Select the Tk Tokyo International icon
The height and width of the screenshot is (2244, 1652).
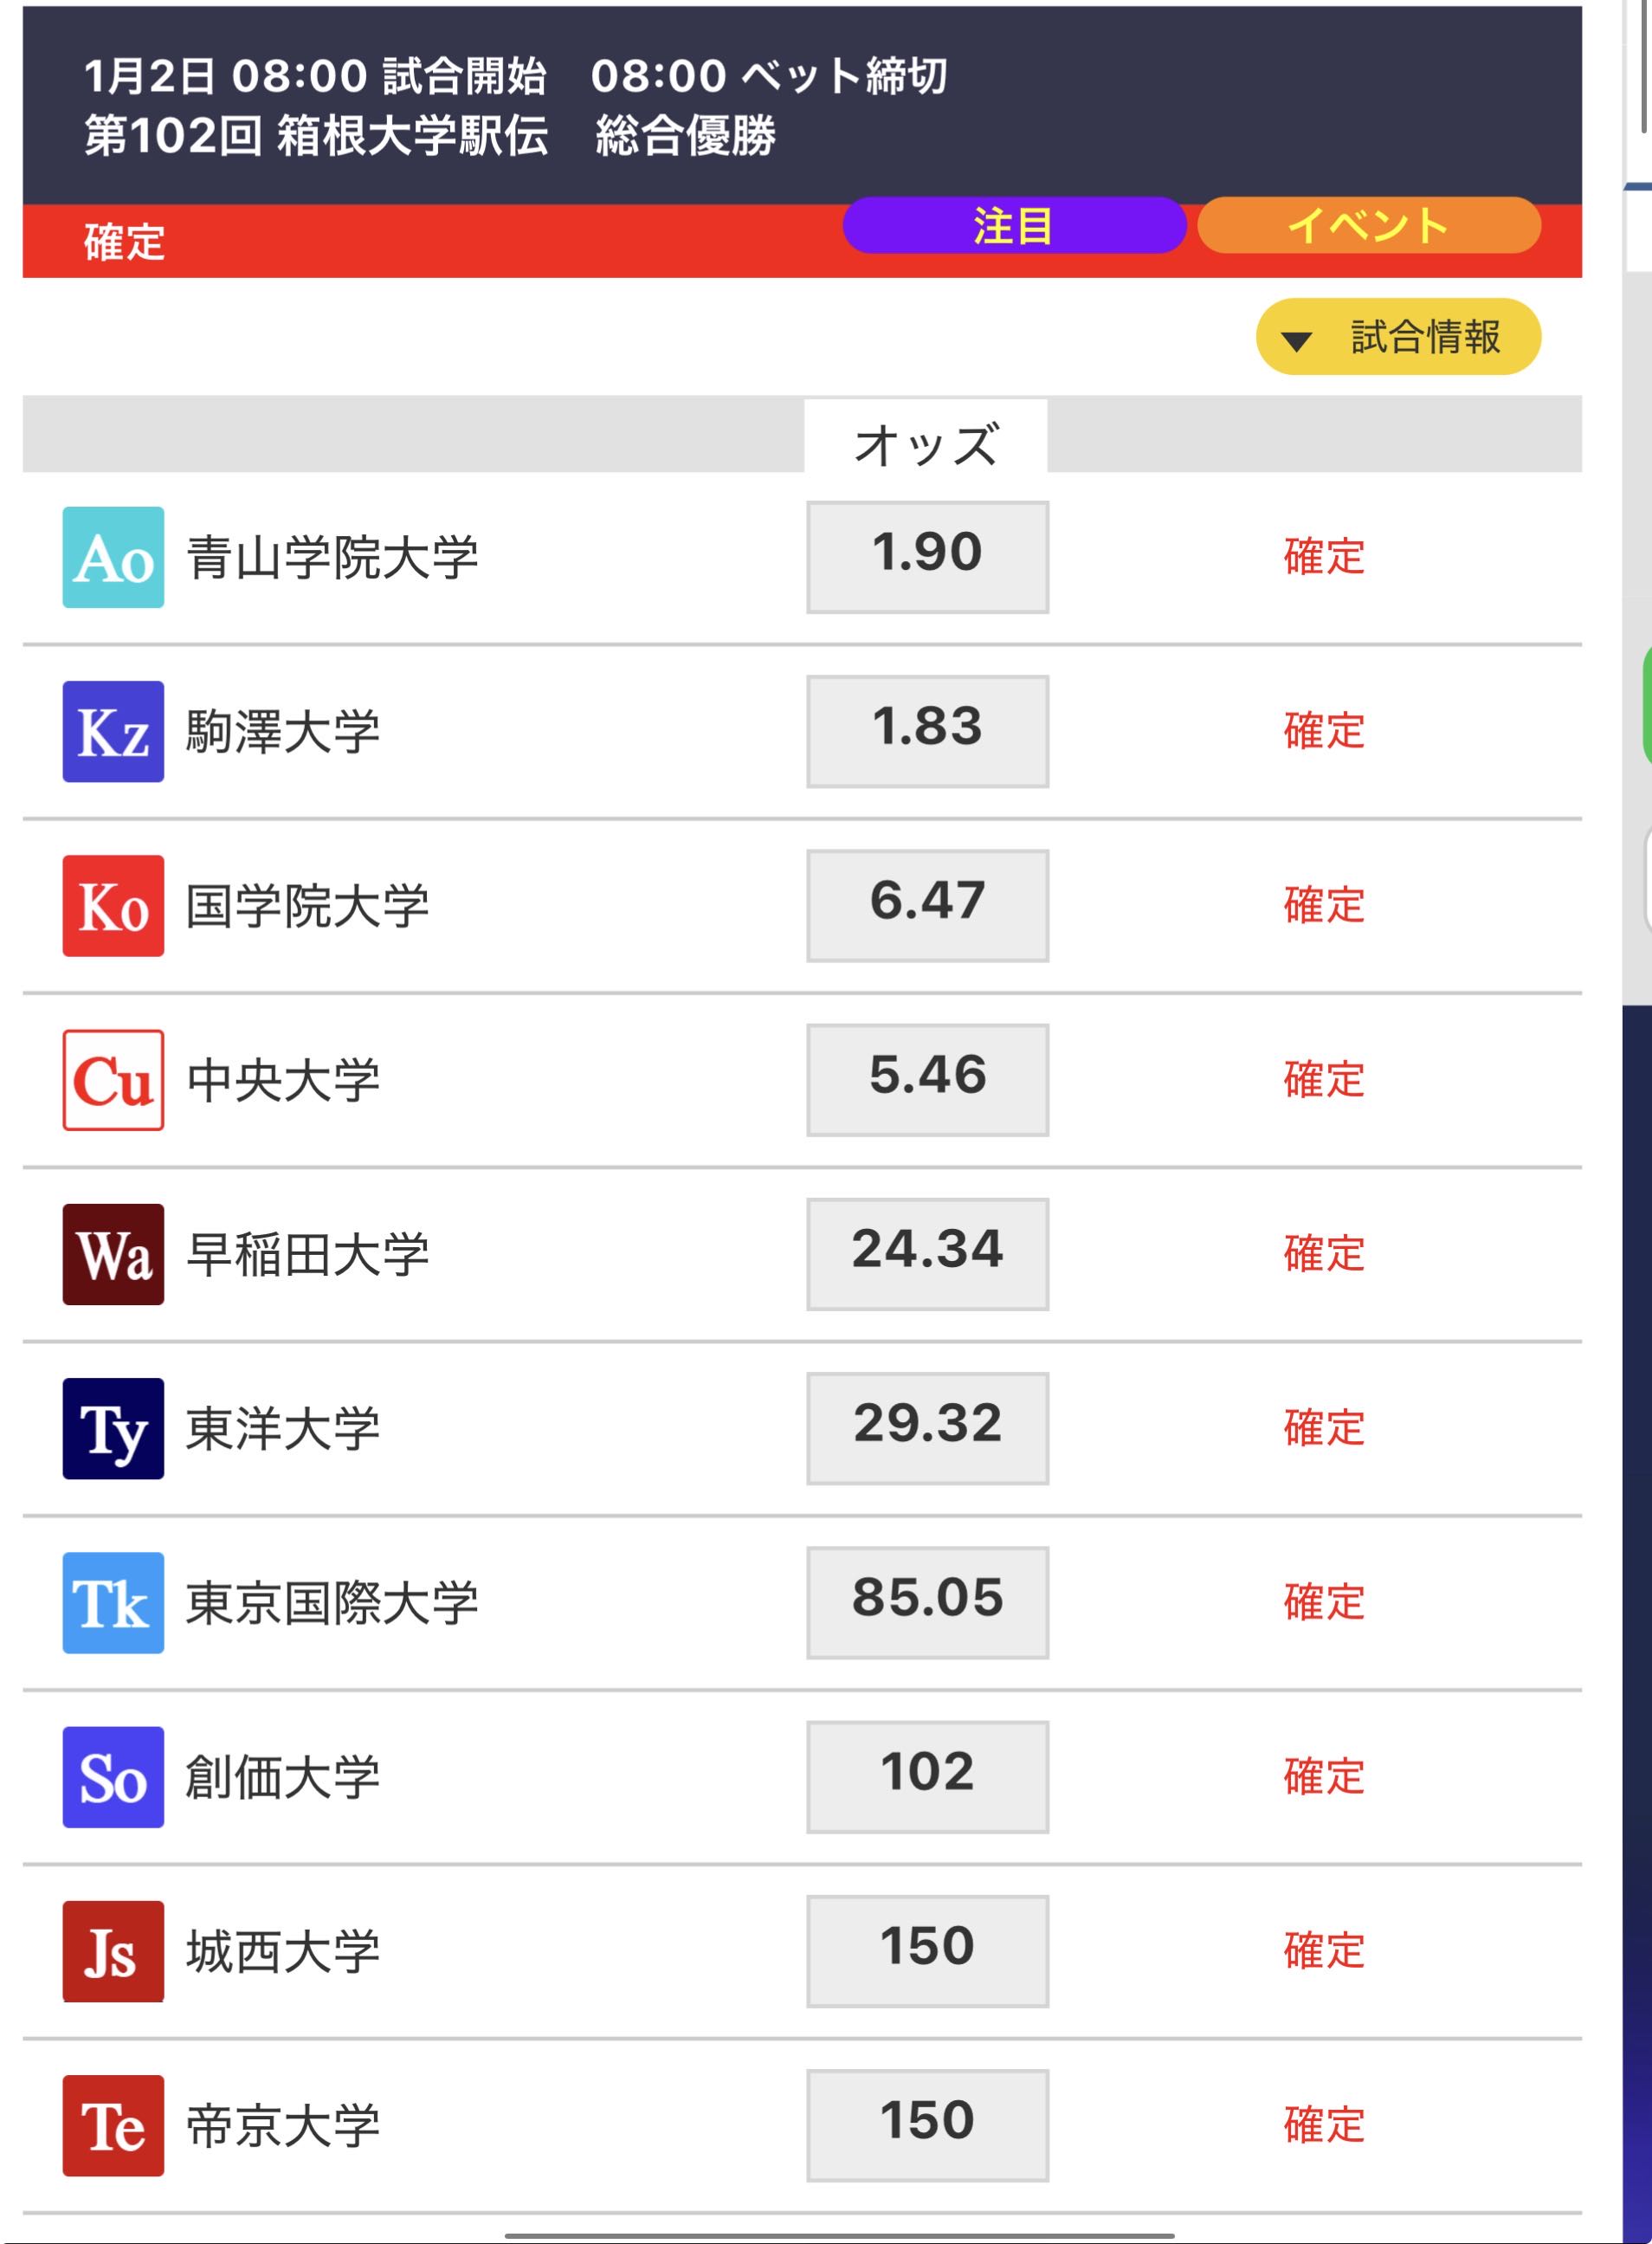pos(113,1602)
